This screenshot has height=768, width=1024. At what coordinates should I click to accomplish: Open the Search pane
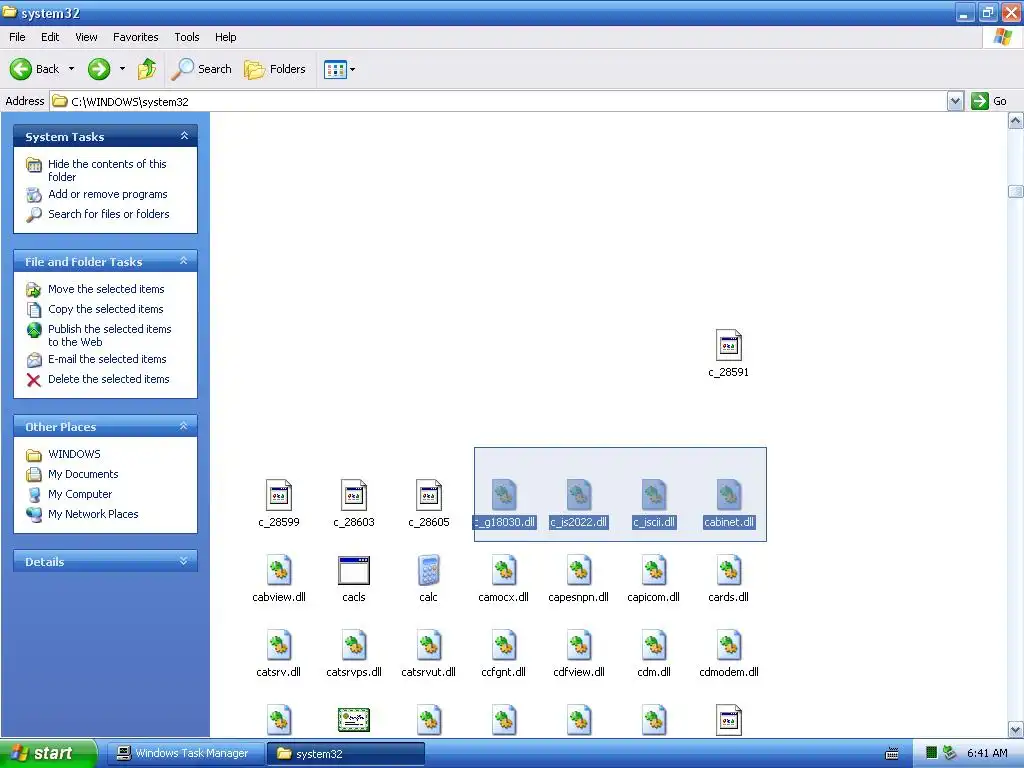click(x=201, y=69)
